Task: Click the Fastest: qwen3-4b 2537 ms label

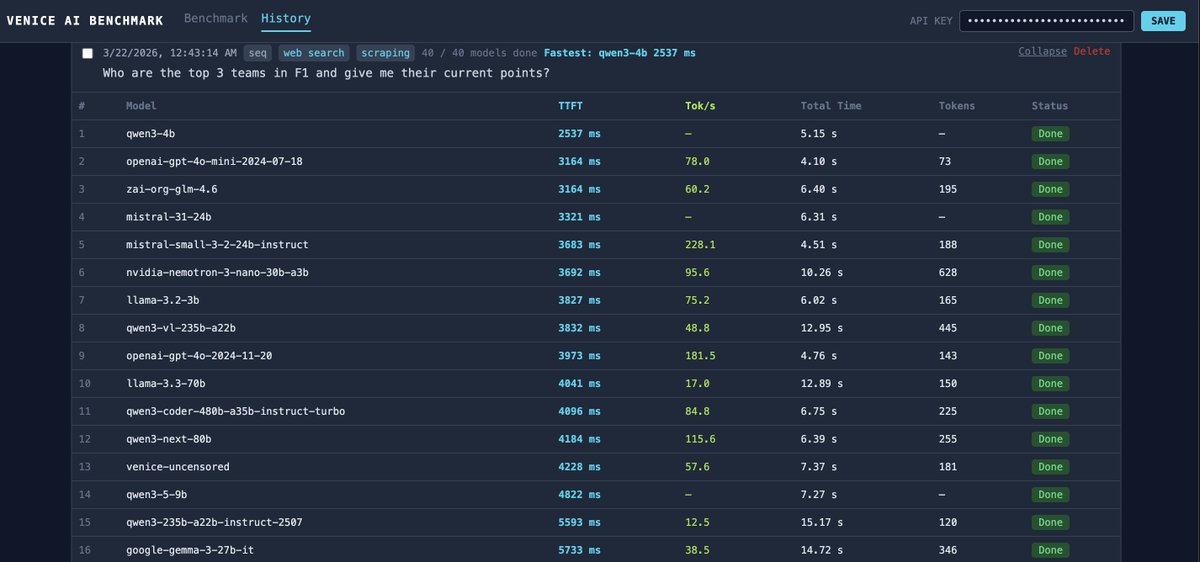Action: 620,53
